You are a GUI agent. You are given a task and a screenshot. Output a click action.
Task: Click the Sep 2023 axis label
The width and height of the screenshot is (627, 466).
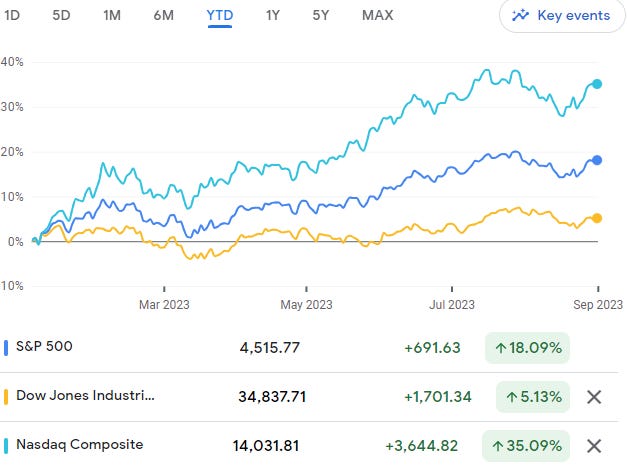pos(598,305)
